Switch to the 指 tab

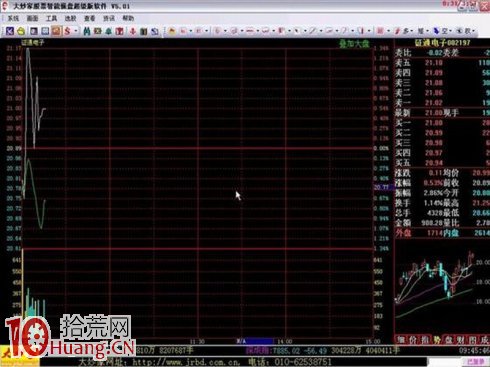(425, 340)
